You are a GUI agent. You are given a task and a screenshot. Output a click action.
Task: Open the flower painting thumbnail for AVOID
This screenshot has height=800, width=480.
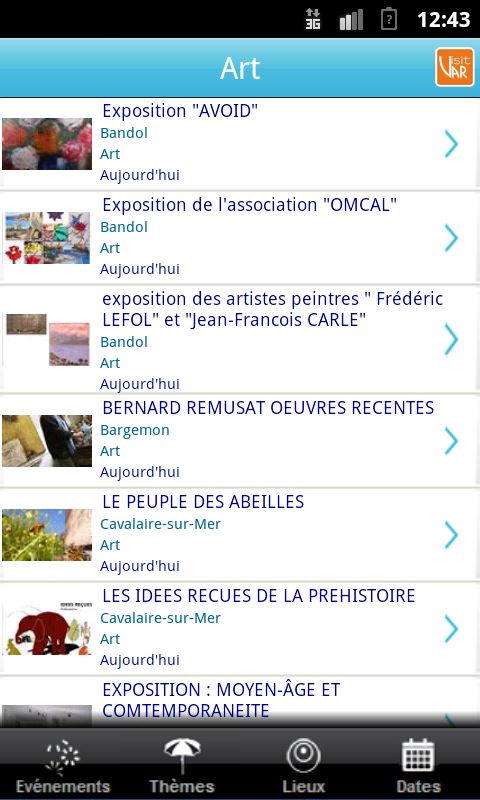click(47, 144)
